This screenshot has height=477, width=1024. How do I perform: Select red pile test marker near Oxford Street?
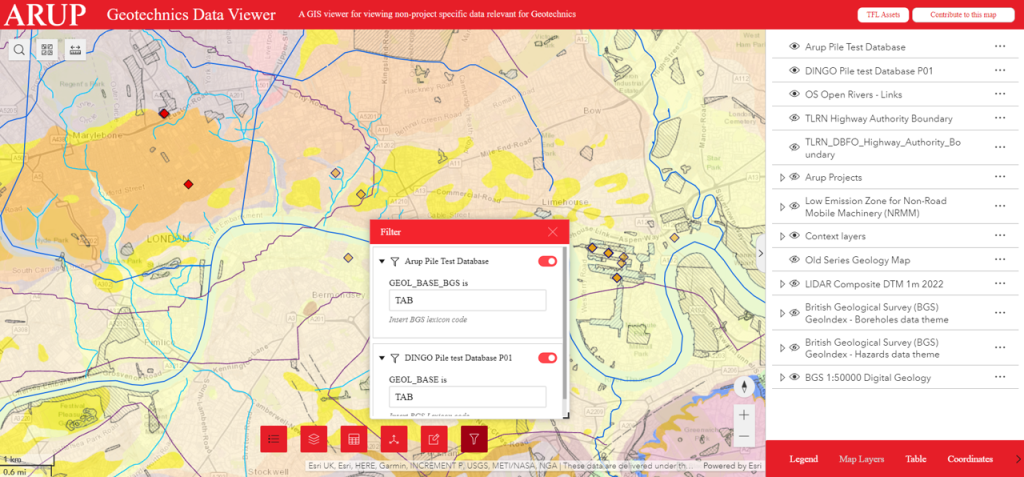(188, 184)
